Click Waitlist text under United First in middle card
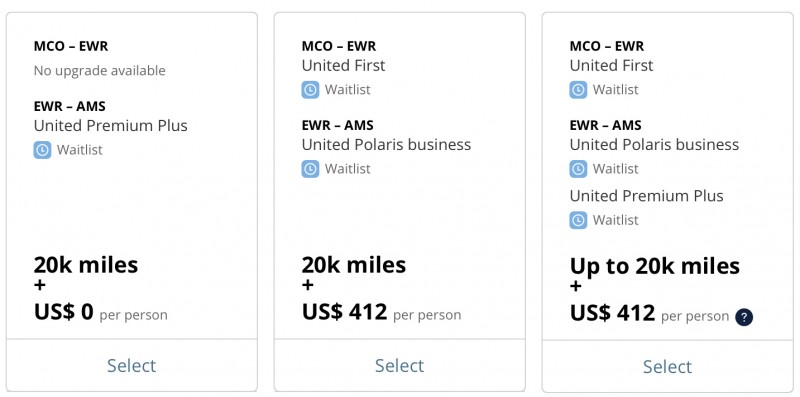The height and width of the screenshot is (397, 800). point(347,90)
